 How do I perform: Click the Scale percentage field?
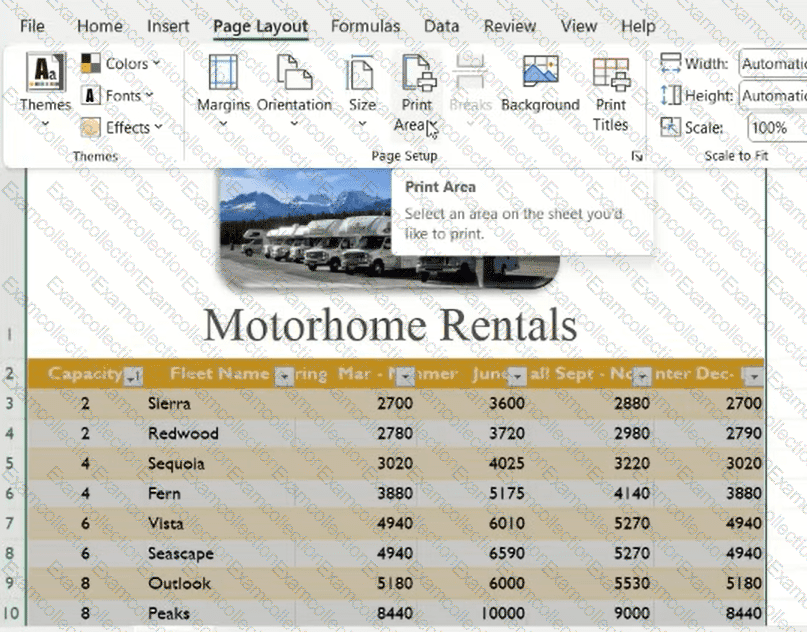pos(772,128)
